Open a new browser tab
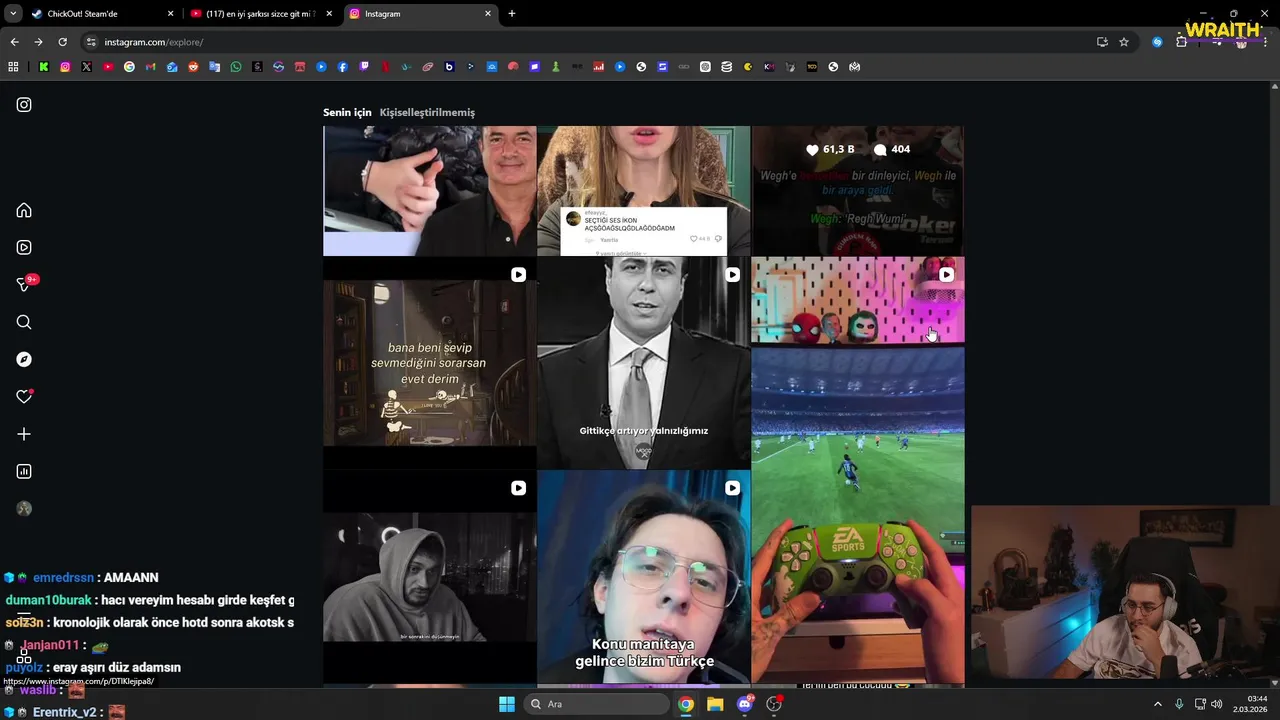Screen dimensions: 1280x720 [512, 14]
